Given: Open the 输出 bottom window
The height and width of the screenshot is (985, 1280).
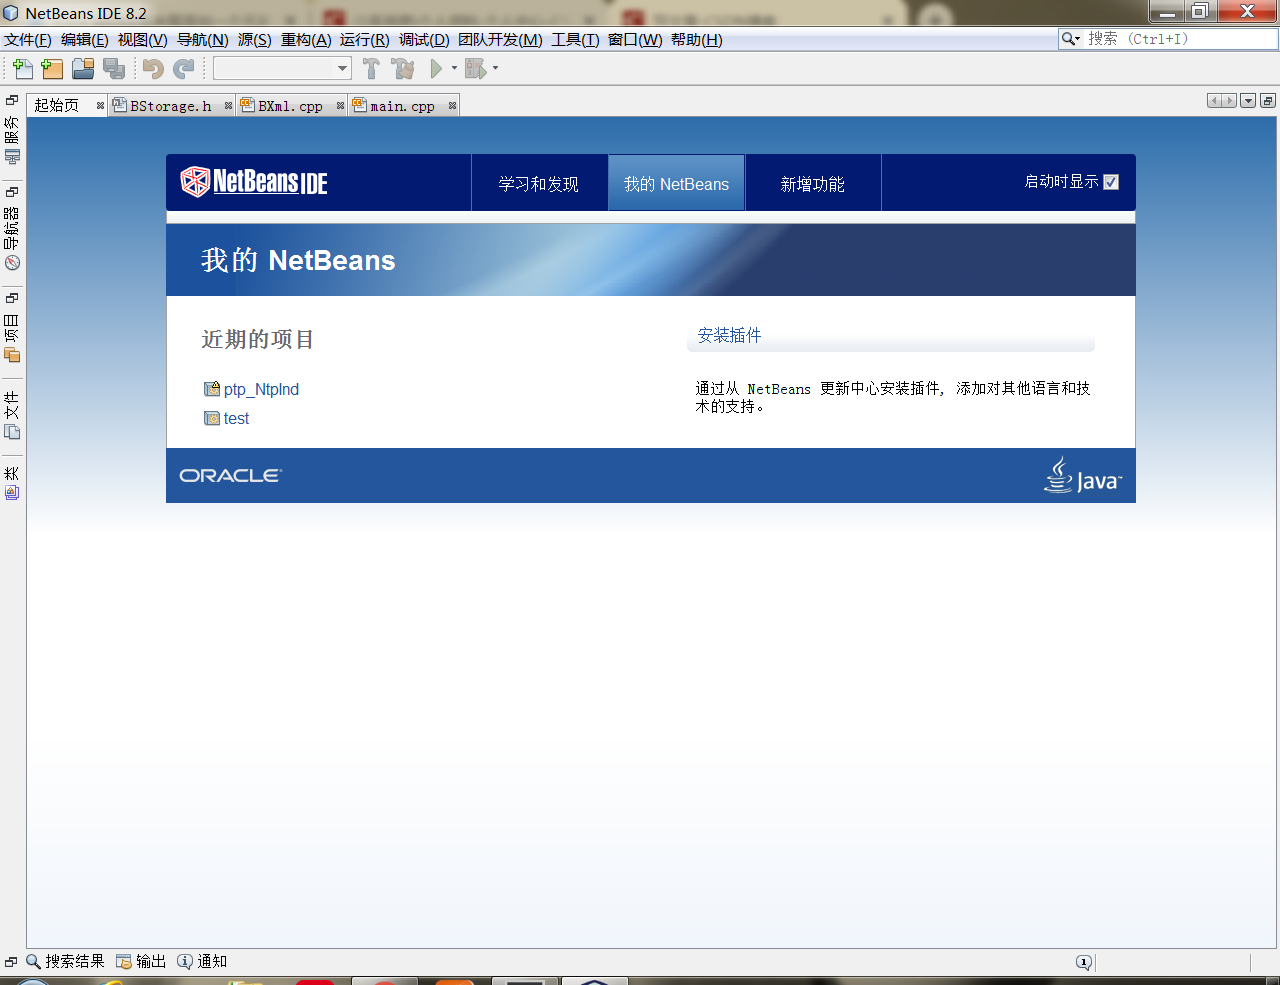Looking at the screenshot, I should point(141,961).
